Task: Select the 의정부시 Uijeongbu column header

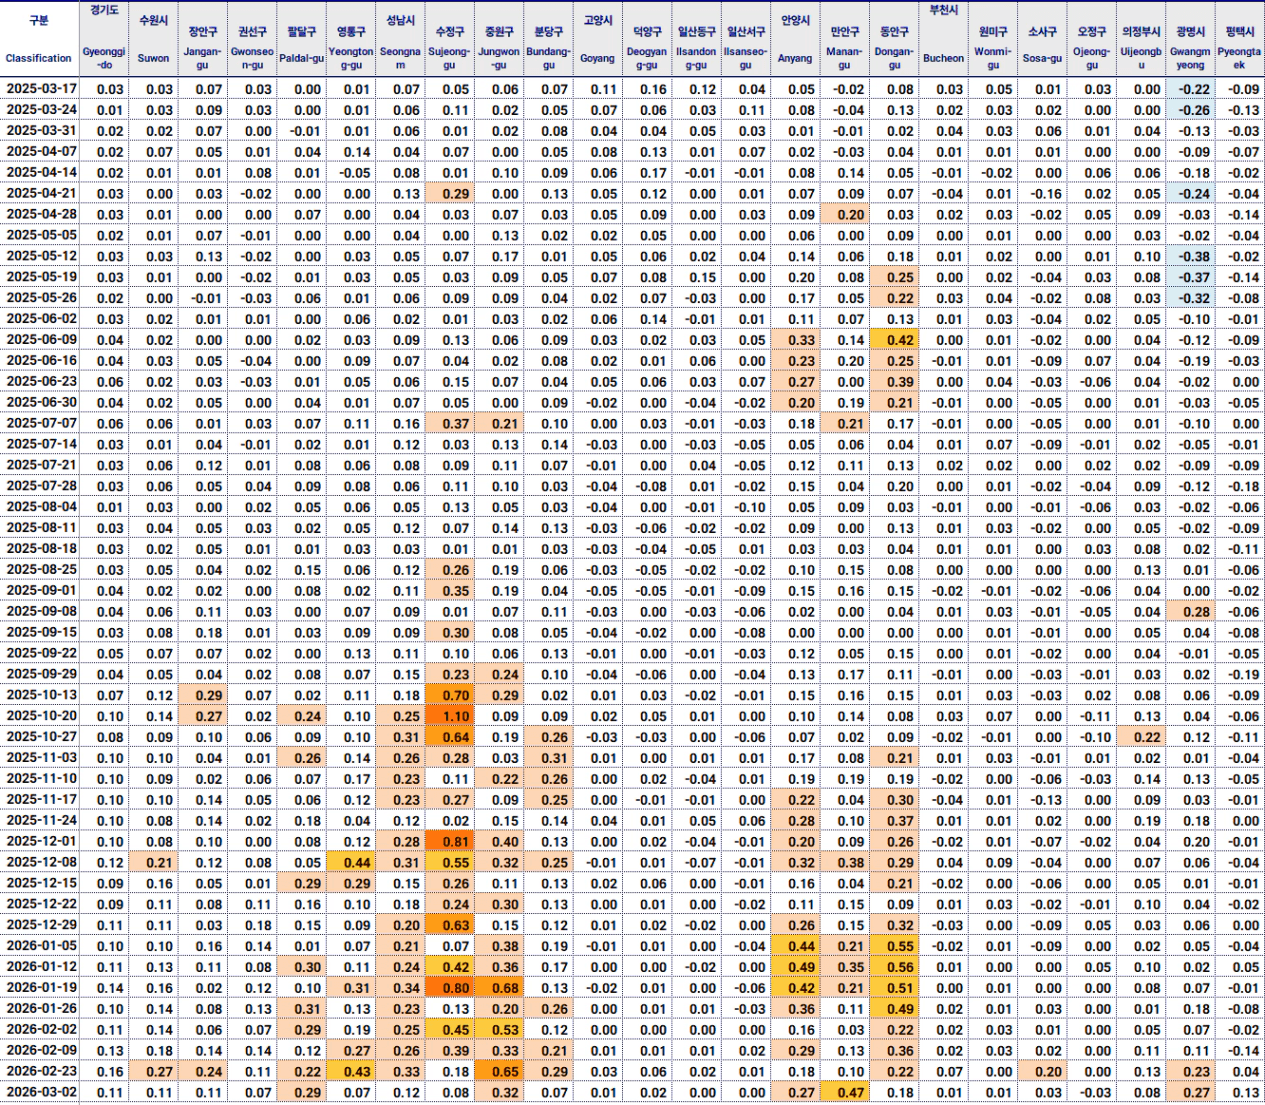Action: [x=1141, y=39]
